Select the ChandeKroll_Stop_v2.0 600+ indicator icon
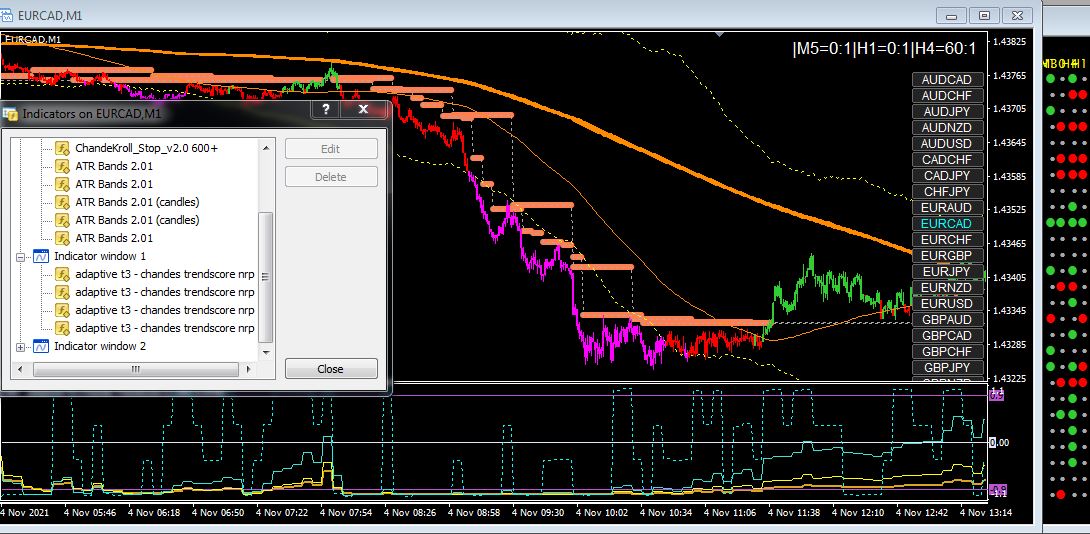Screen dimensions: 1090x534 click(63, 148)
